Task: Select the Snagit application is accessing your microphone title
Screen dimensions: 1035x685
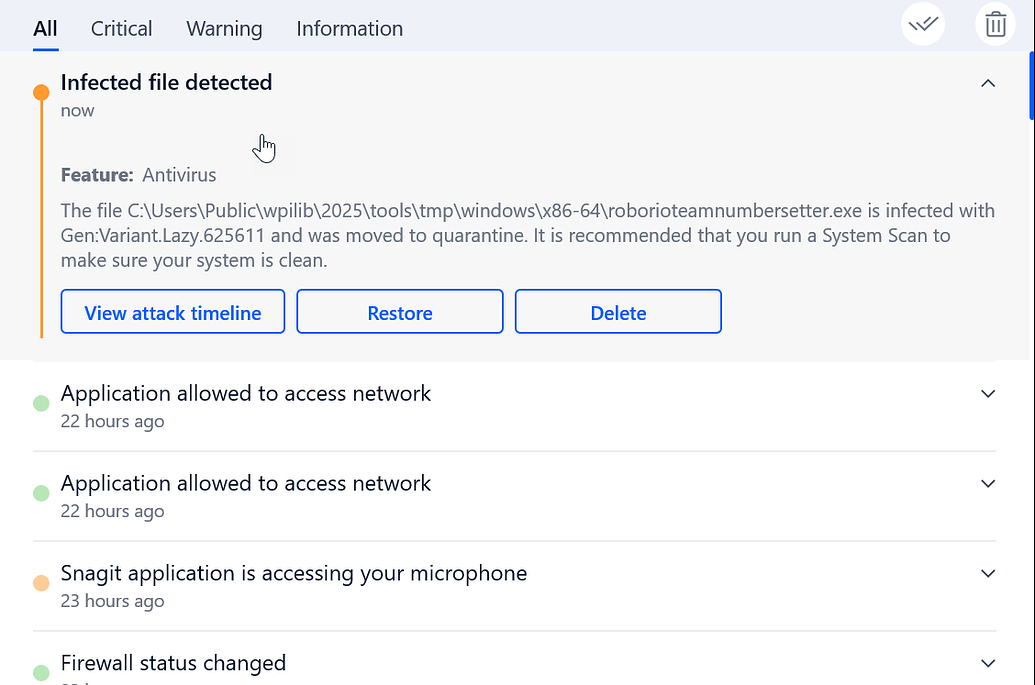Action: pyautogui.click(x=294, y=573)
